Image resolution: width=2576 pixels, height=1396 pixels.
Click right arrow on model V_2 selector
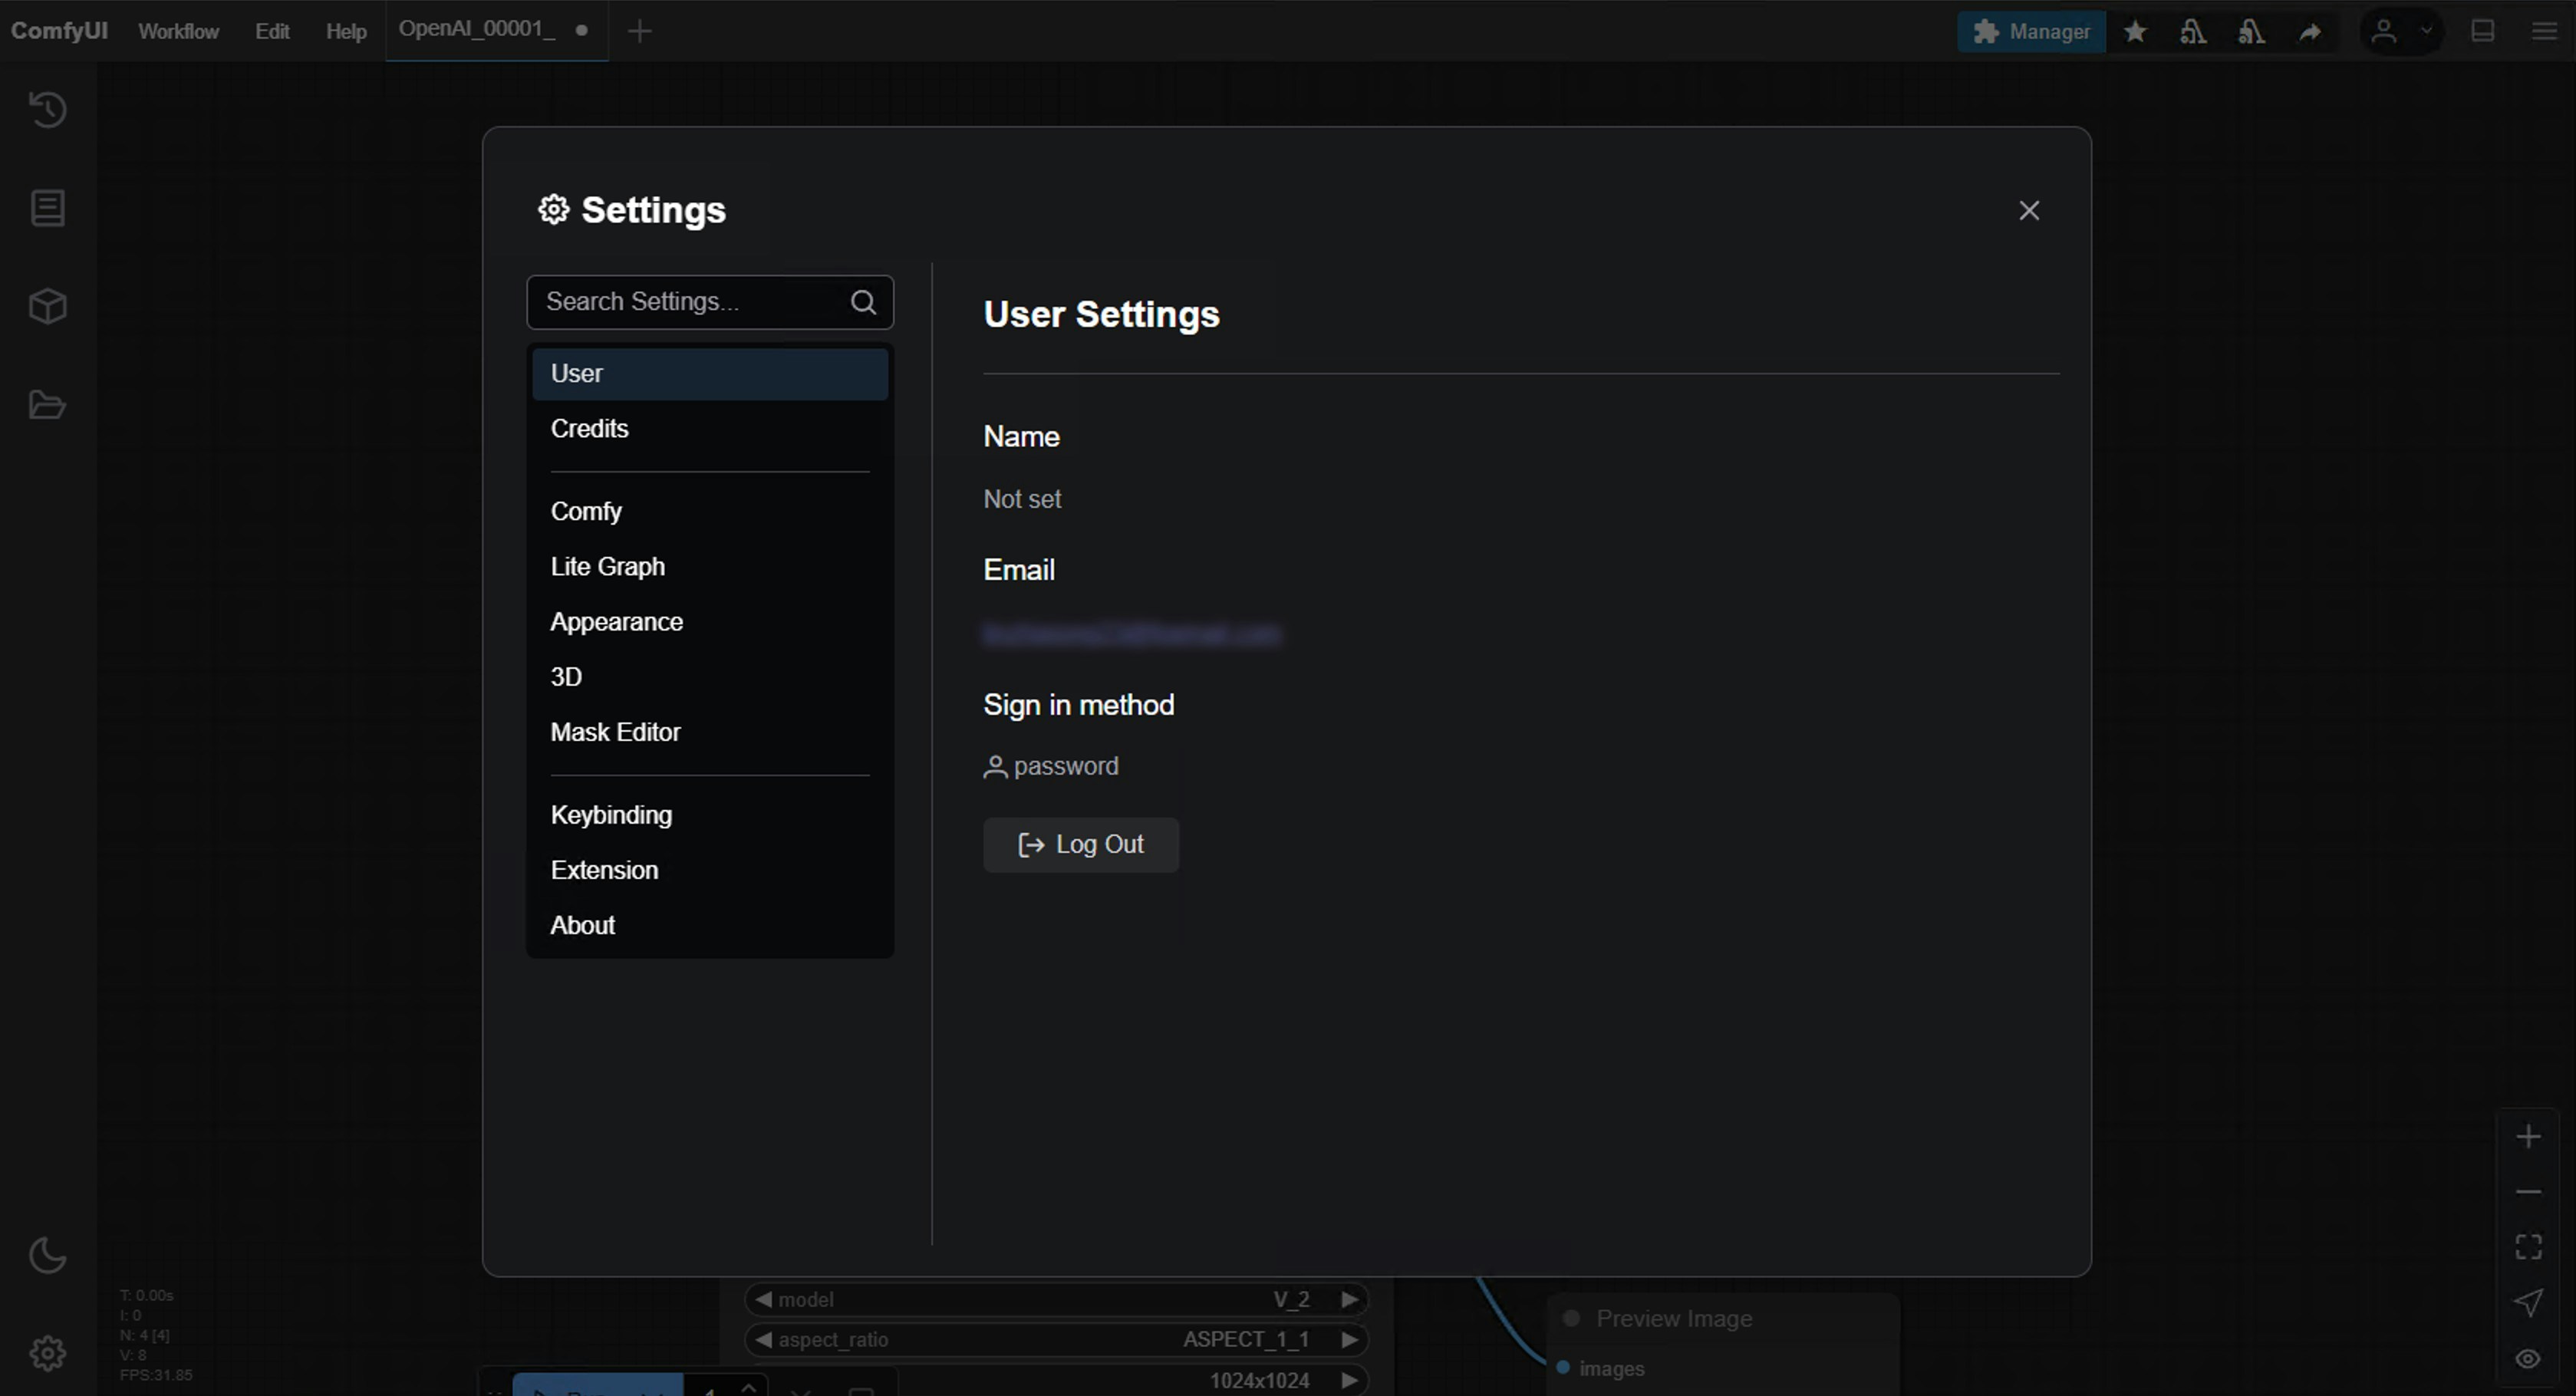[x=1349, y=1299]
